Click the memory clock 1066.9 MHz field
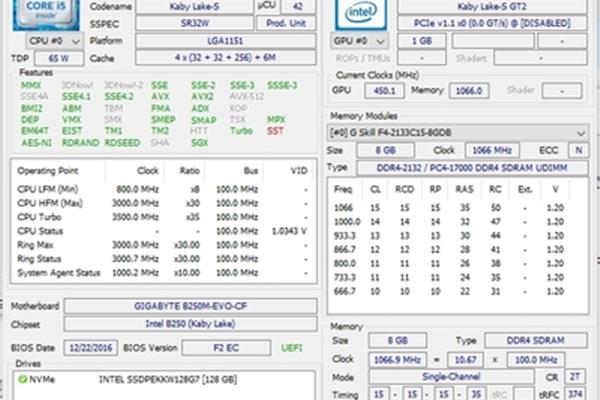The width and height of the screenshot is (600, 400). click(398, 360)
